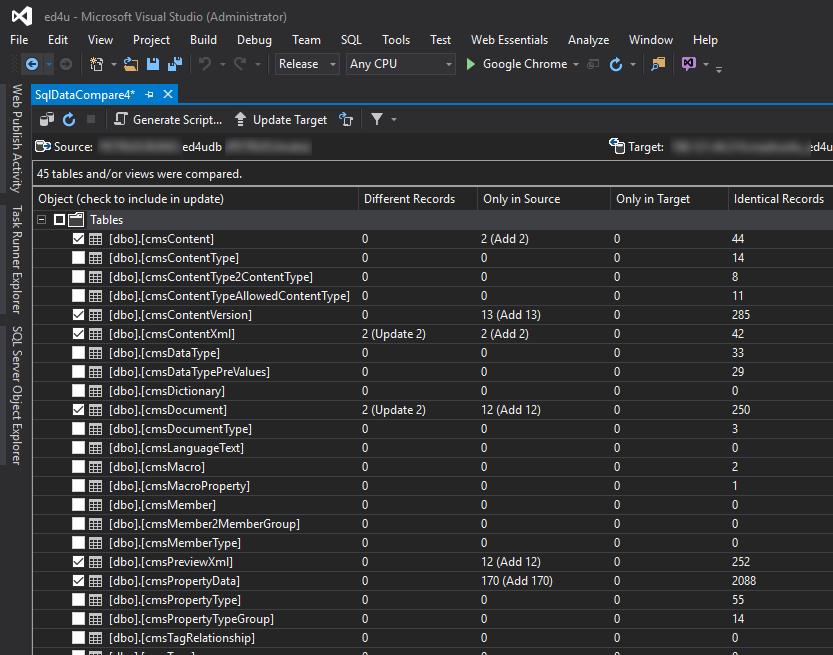The image size is (833, 655).
Task: Click the Refresh comparison icon
Action: coord(69,120)
